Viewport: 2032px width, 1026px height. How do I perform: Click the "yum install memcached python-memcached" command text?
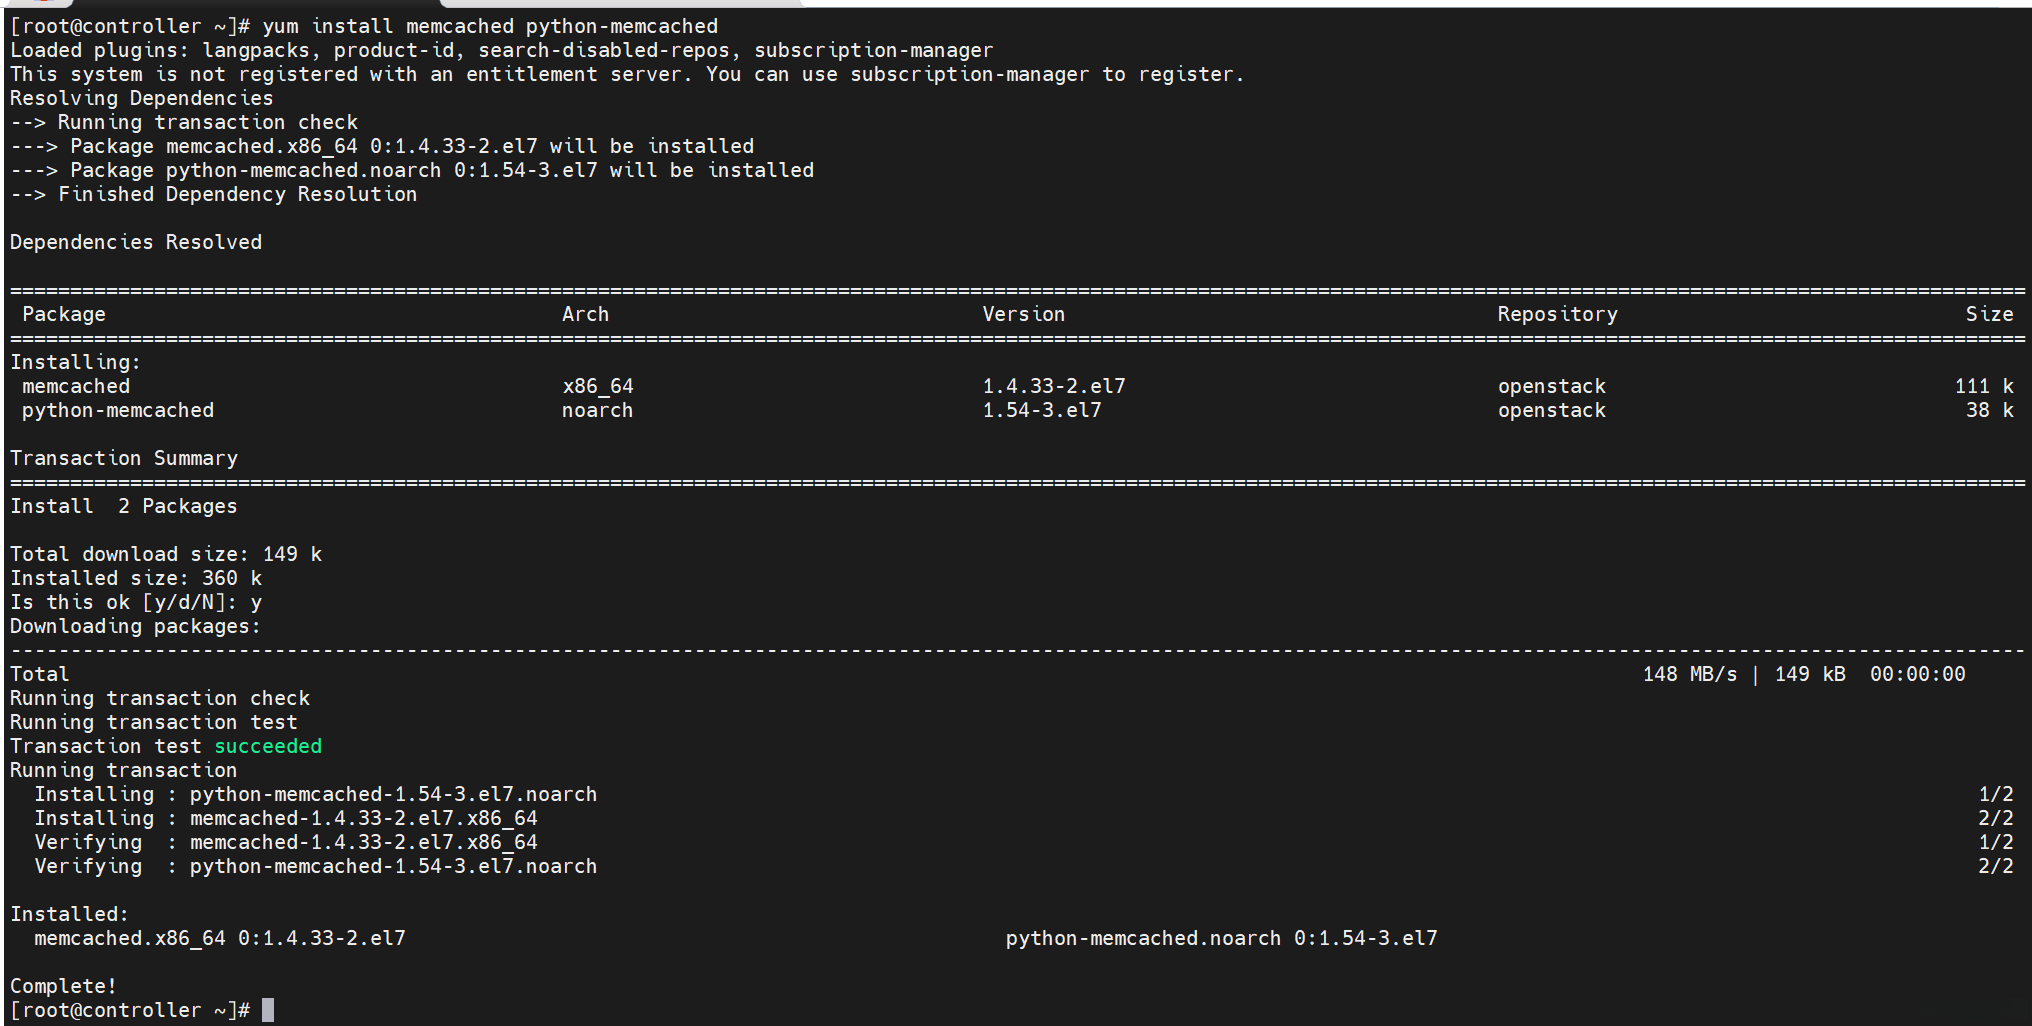click(490, 26)
